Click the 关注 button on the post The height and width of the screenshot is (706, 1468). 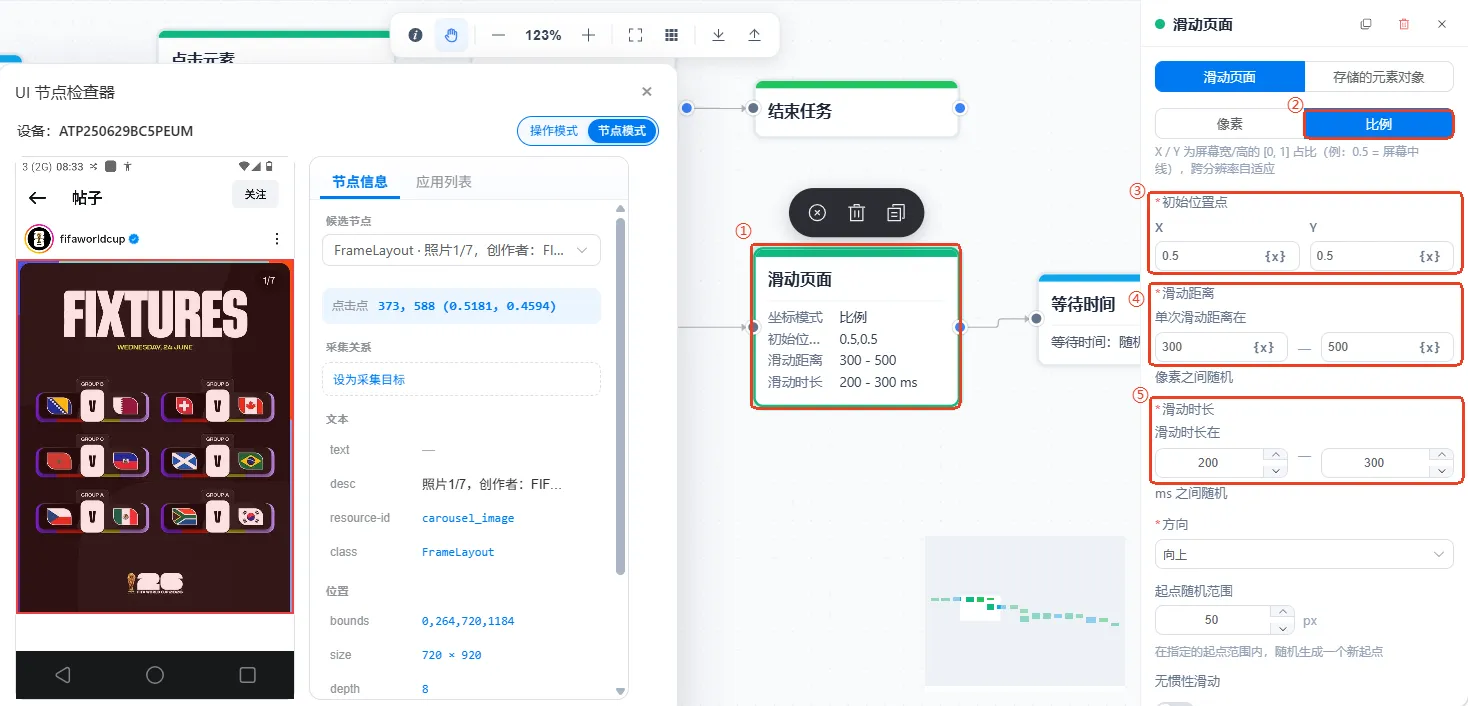pos(255,194)
